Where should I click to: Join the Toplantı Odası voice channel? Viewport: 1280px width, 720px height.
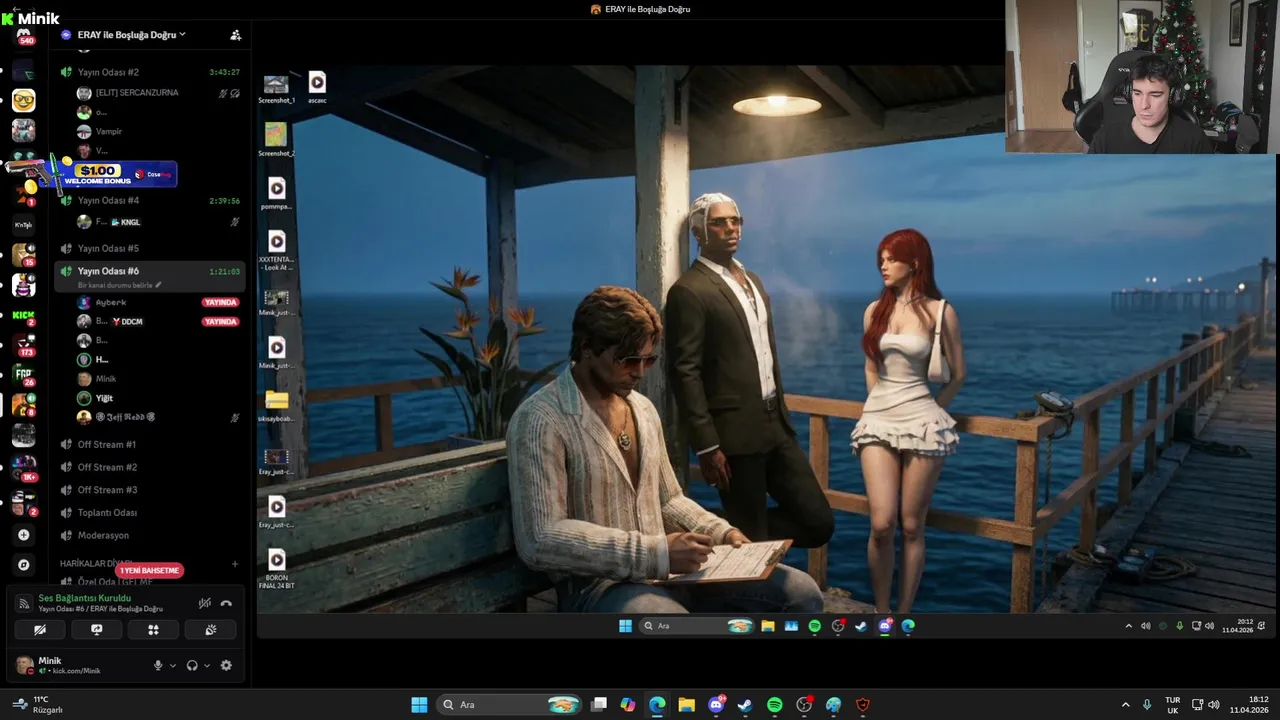pos(150,513)
